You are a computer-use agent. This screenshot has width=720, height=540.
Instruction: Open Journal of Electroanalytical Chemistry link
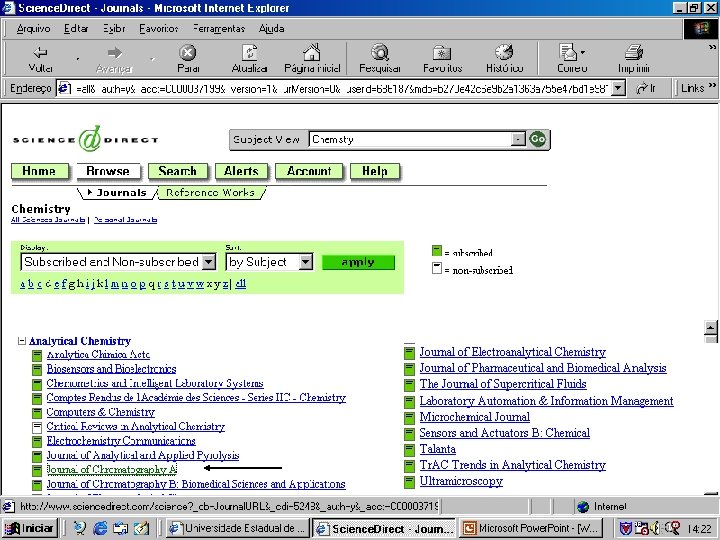(512, 352)
